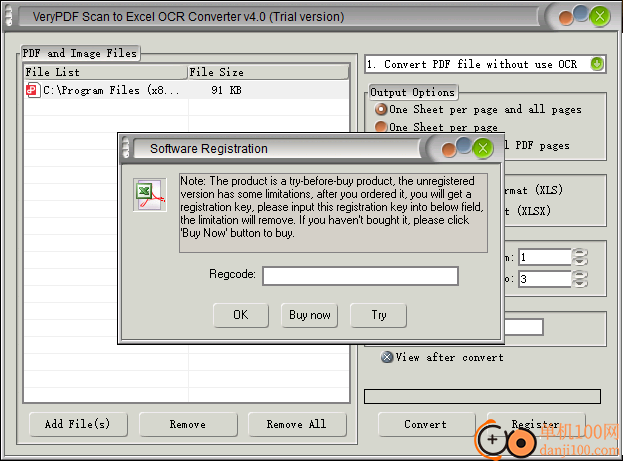Click the grip icon on Software Registration title bar
This screenshot has width=623, height=461.
pos(126,148)
